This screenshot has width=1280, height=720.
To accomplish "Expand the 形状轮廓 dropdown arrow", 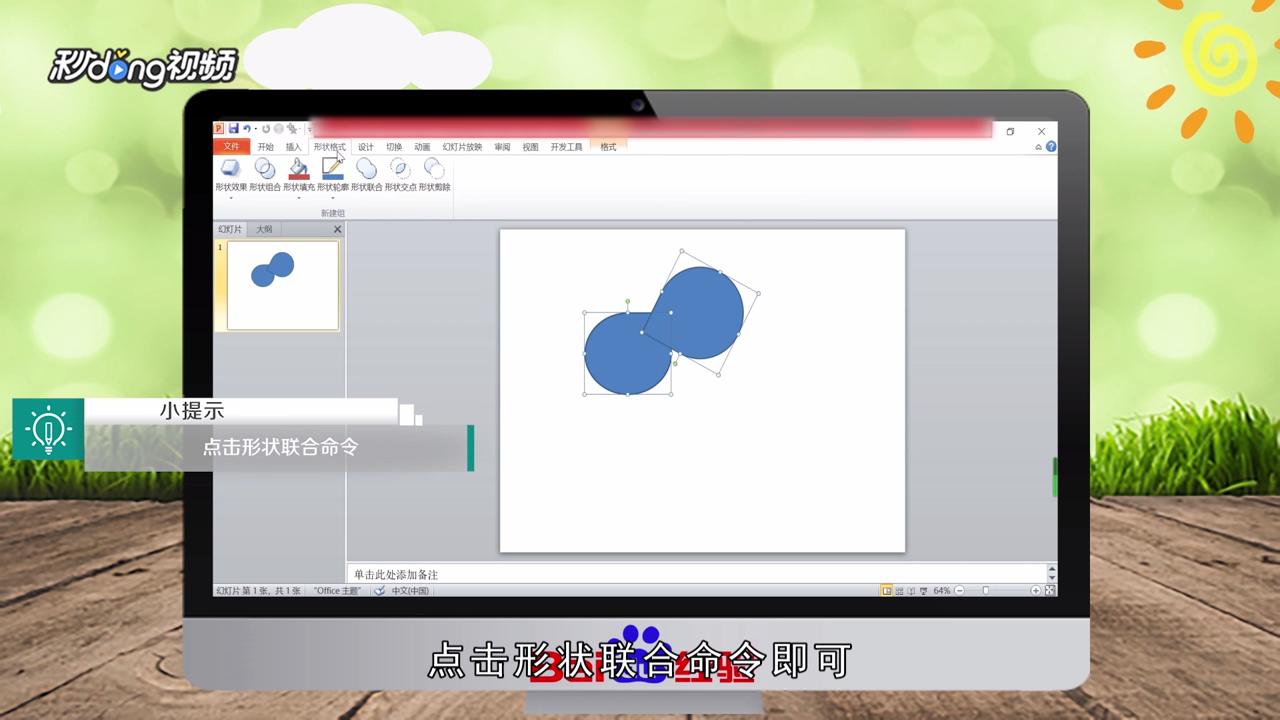I will pos(333,198).
